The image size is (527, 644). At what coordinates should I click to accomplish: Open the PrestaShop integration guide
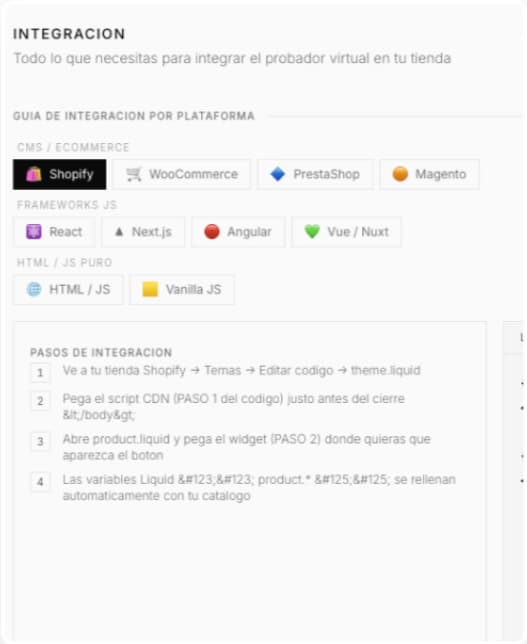tap(315, 174)
